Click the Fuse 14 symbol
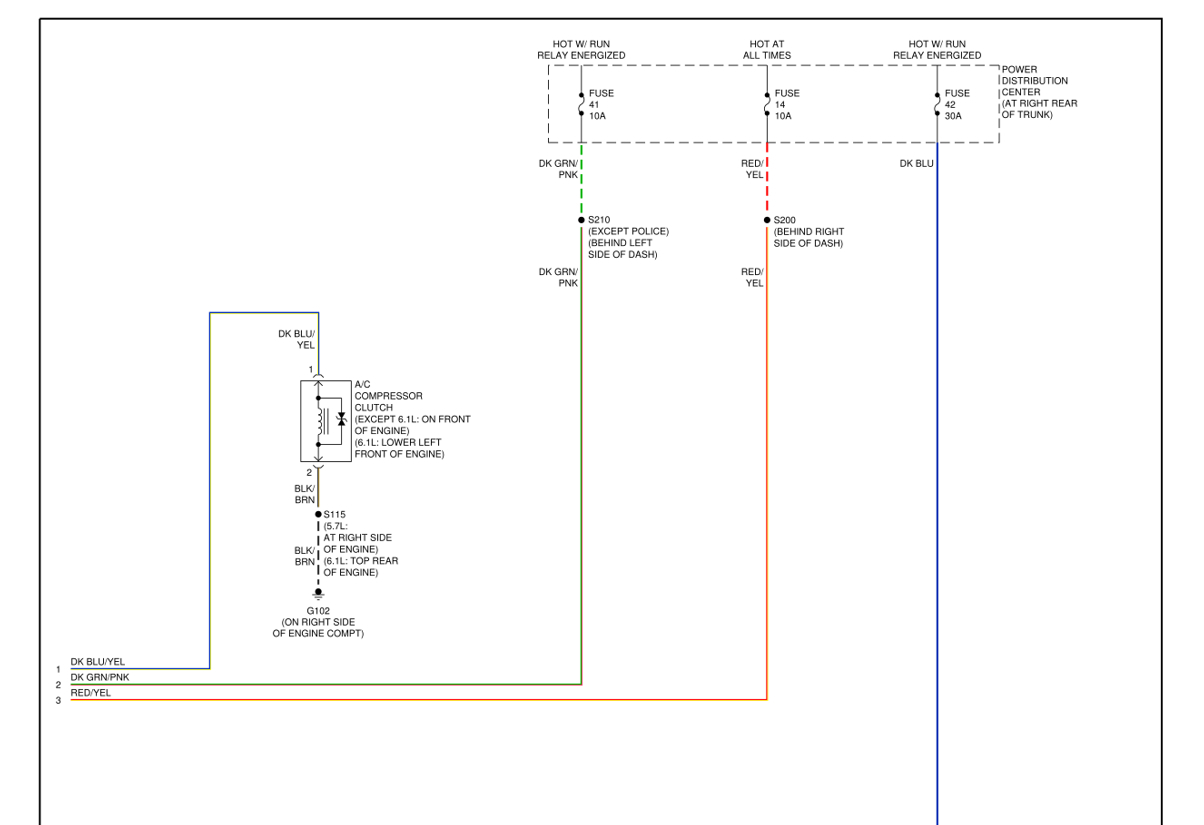Viewport: 1204px width, 825px height. pyautogui.click(x=767, y=104)
